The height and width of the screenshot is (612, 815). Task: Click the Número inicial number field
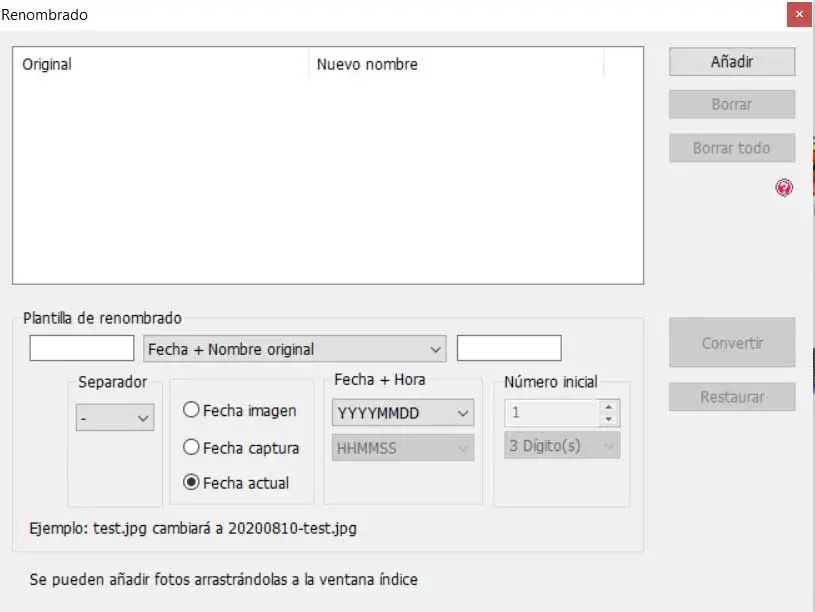pos(552,413)
